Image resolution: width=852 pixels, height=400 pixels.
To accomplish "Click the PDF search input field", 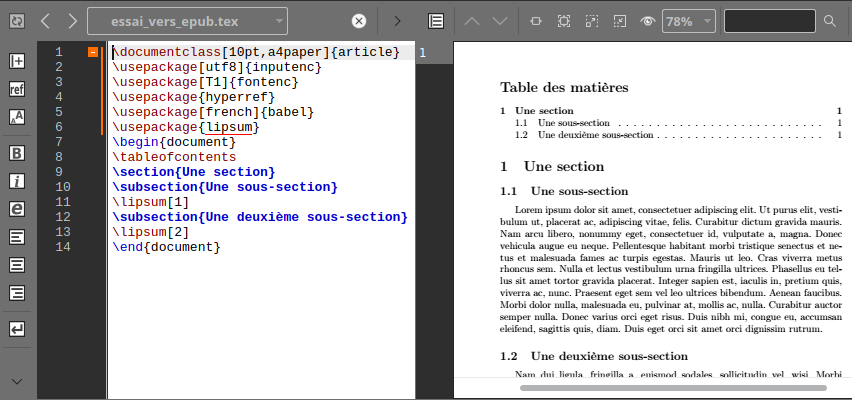I will pyautogui.click(x=769, y=20).
